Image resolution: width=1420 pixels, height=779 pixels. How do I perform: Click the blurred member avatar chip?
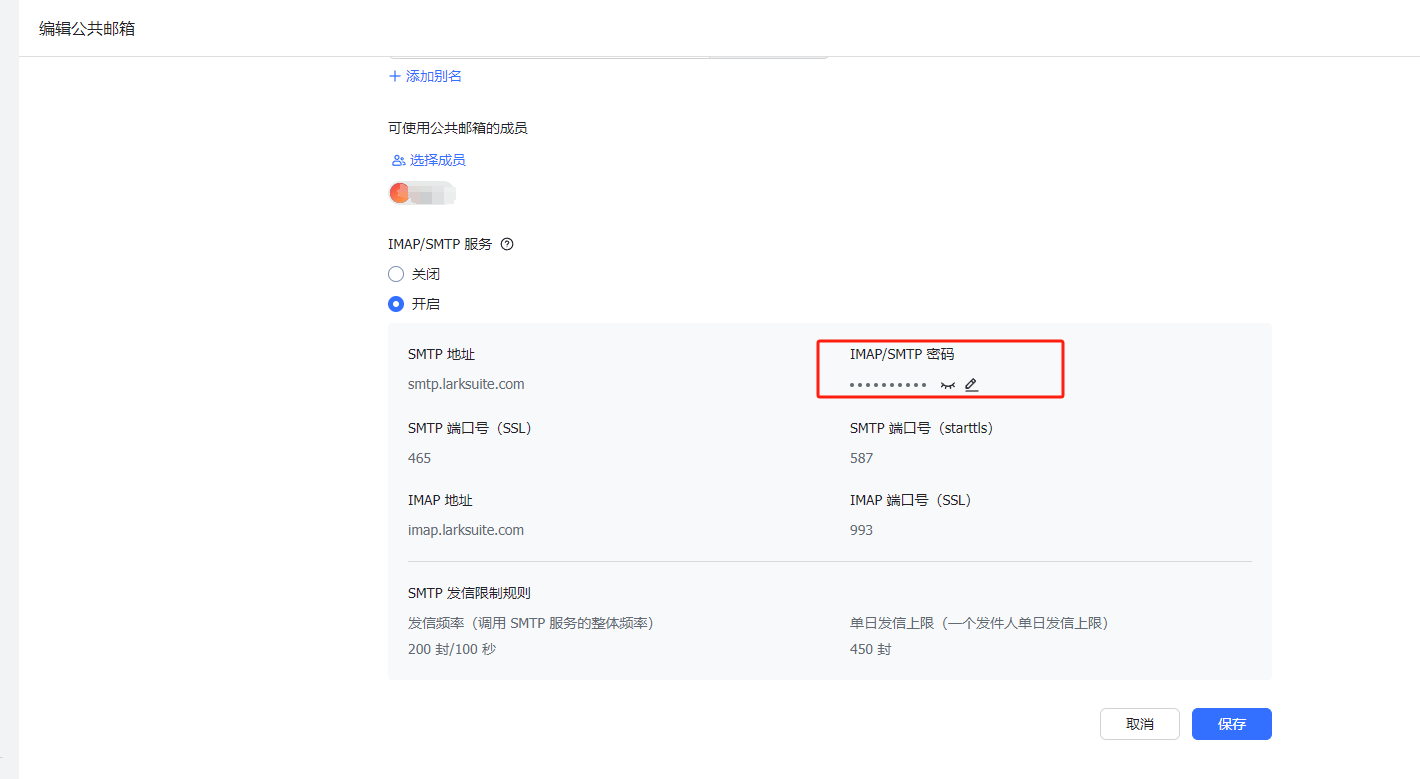[x=422, y=193]
